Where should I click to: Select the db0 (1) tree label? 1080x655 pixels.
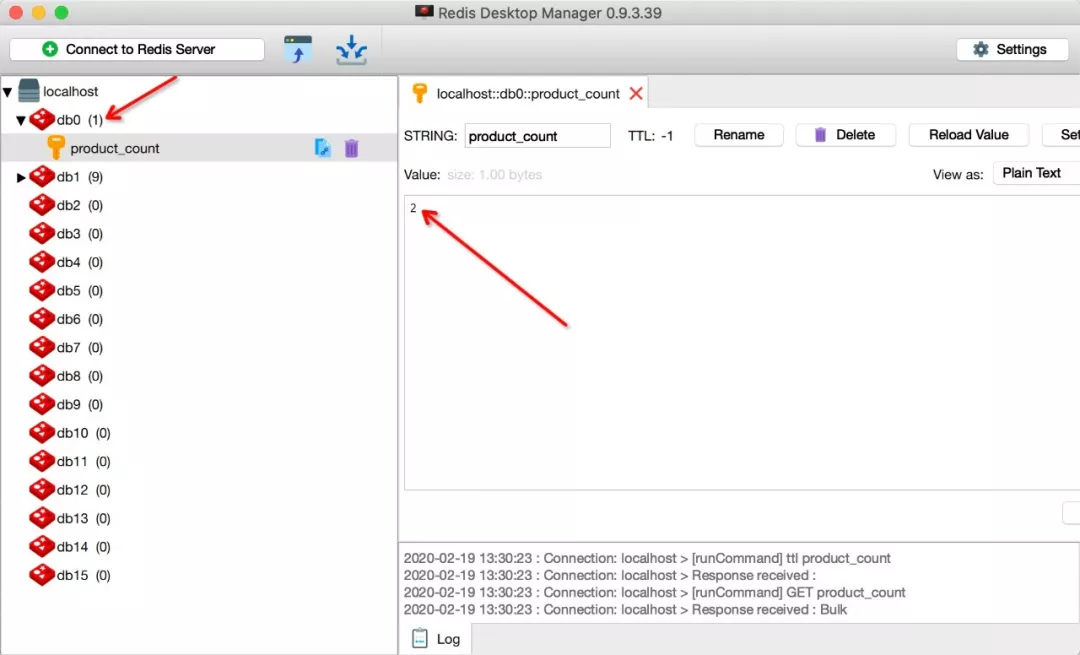point(80,120)
